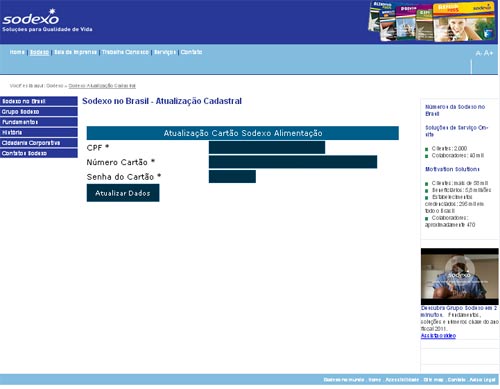Screen dimensions: 500x389
Task: Open the Home navigation link
Action: point(17,52)
